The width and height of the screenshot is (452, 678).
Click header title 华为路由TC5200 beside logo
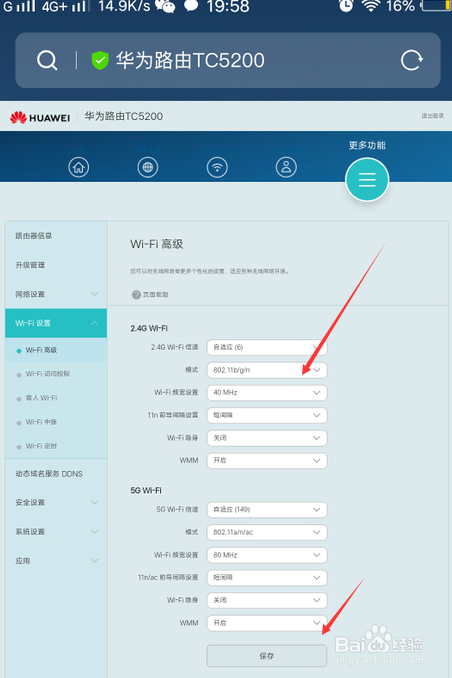124,116
